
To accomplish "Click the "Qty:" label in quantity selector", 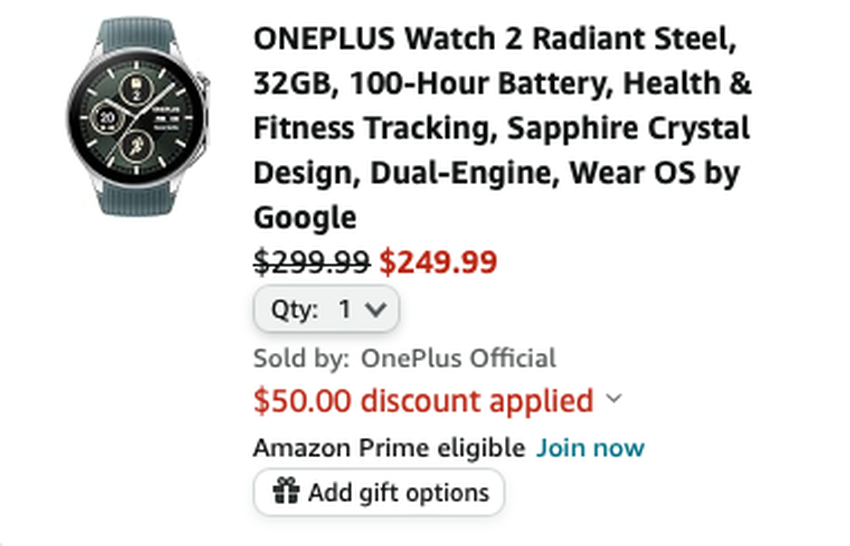I will [x=295, y=310].
